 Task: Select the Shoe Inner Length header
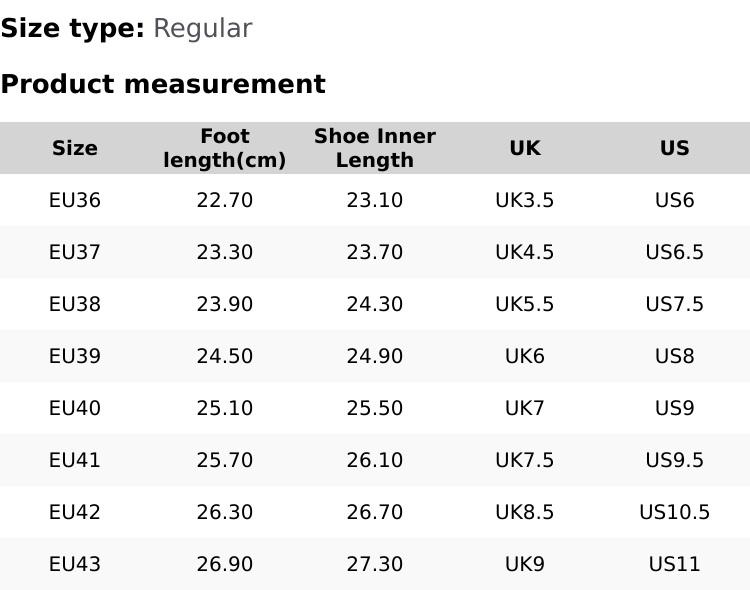[375, 148]
